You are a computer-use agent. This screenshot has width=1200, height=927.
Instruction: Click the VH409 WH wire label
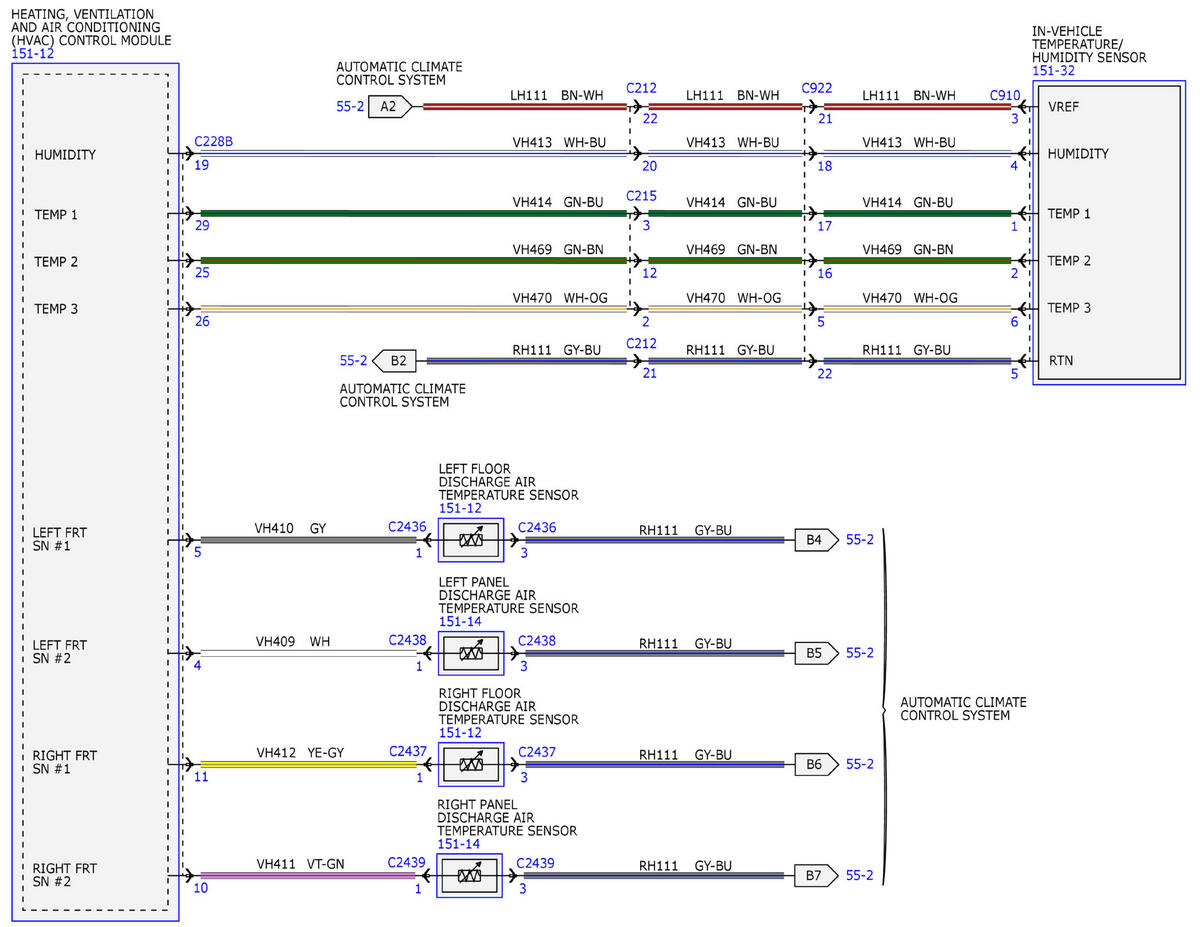(292, 641)
